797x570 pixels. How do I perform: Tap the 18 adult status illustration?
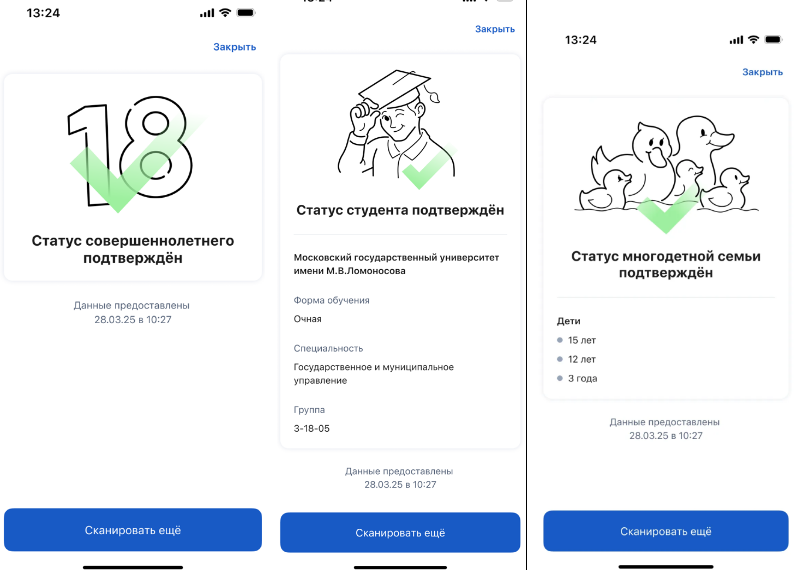click(x=133, y=154)
